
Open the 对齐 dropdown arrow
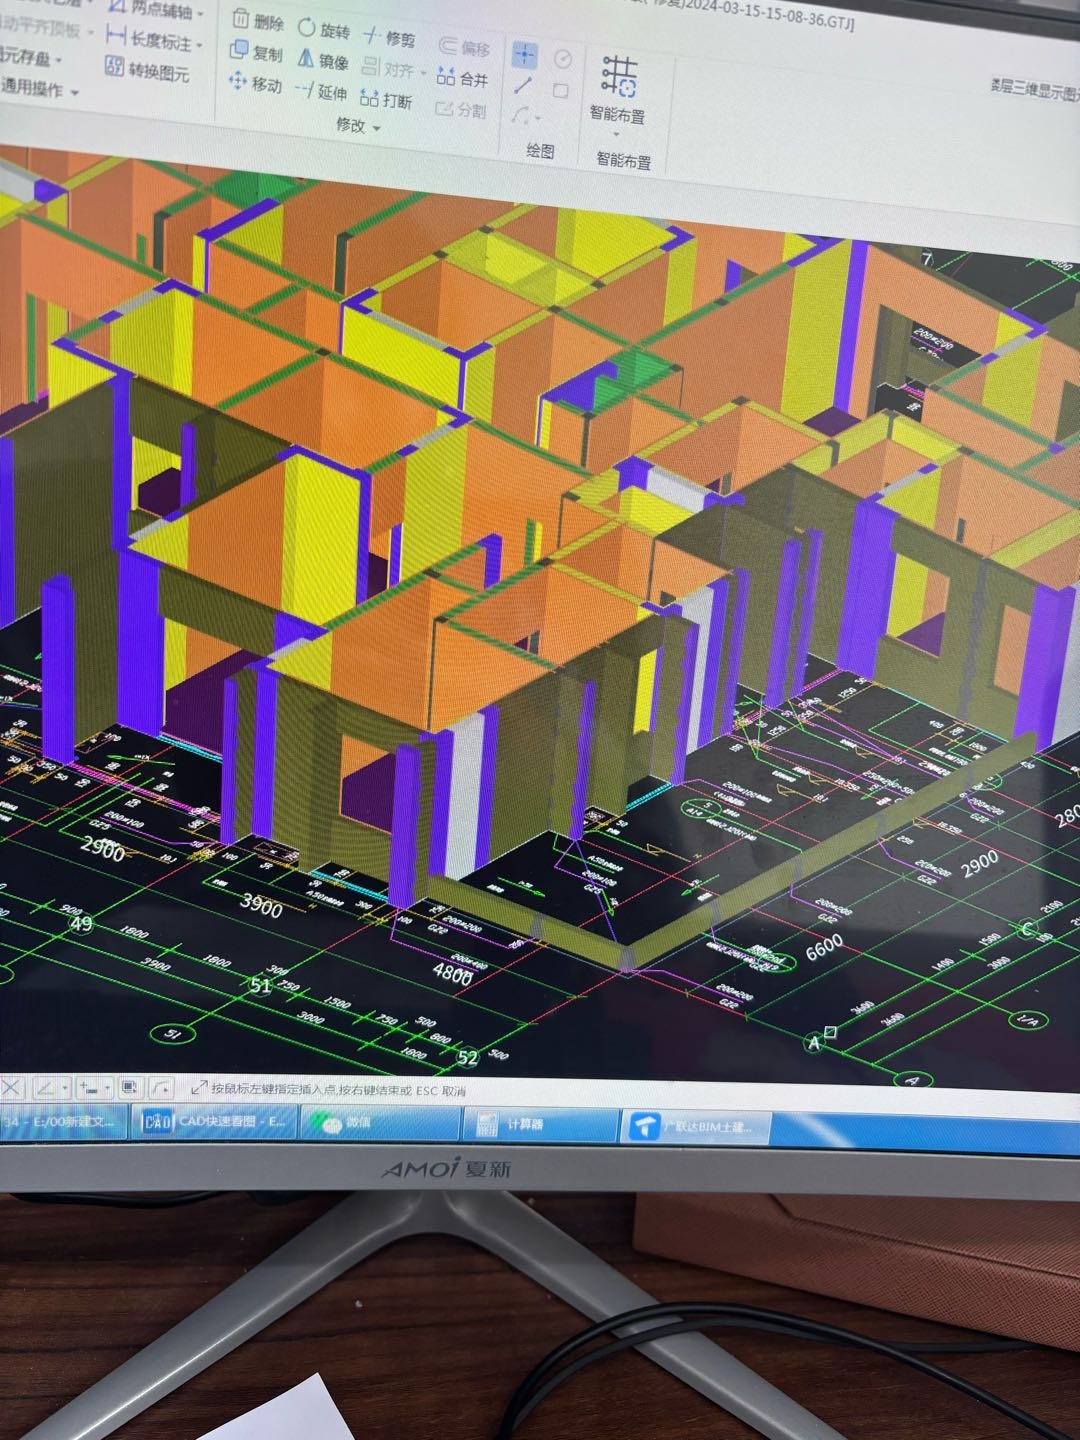(424, 73)
